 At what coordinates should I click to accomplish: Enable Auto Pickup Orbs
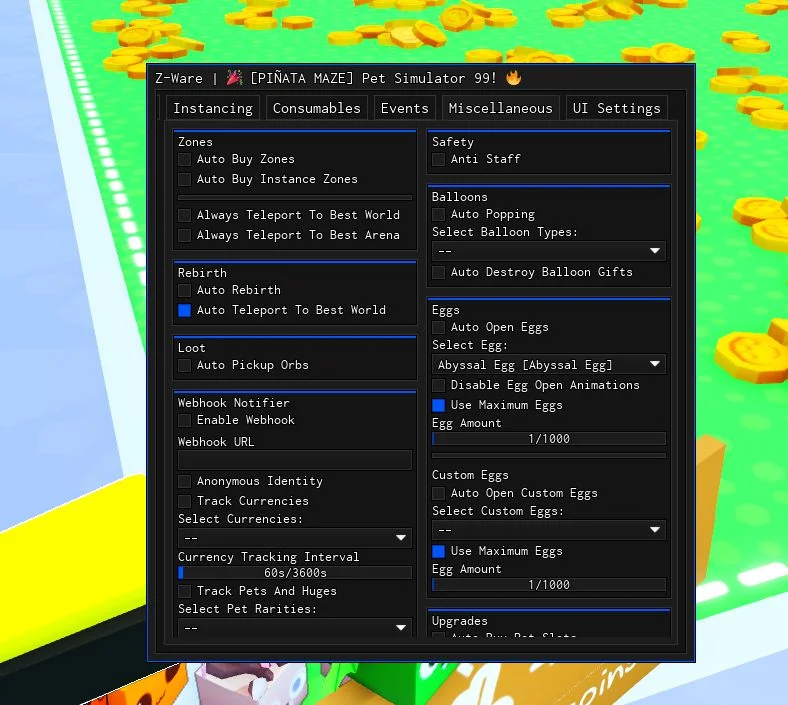coord(184,365)
